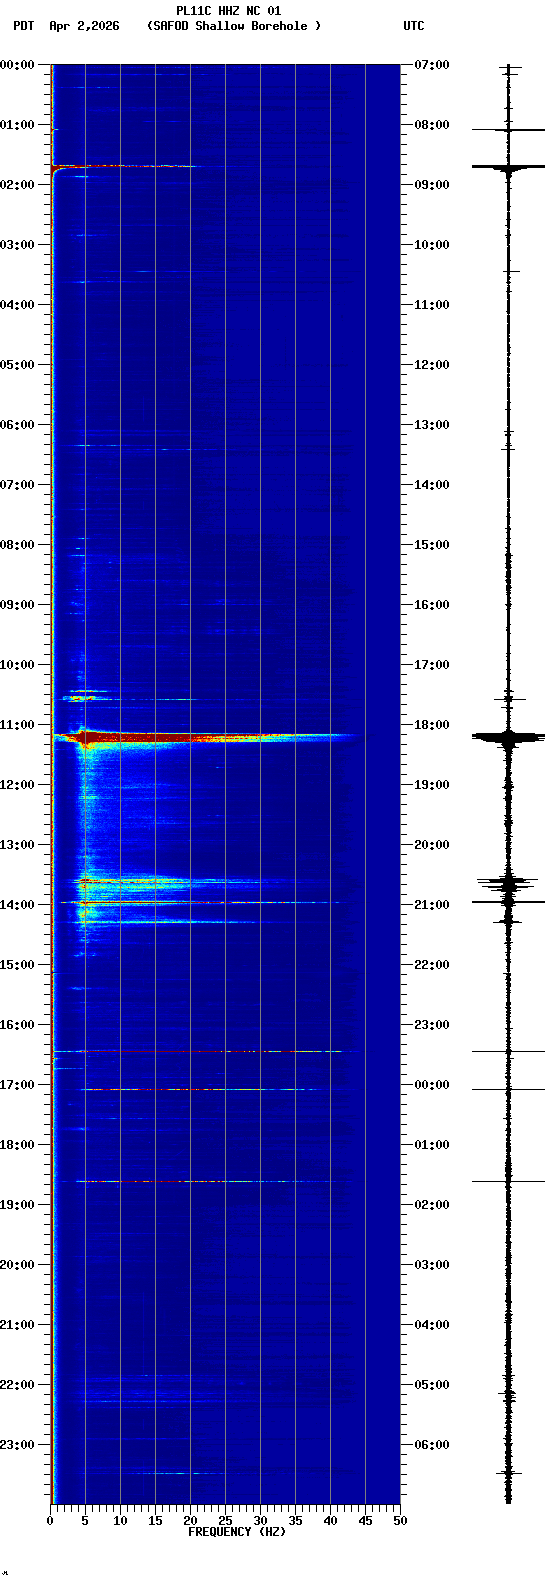Click the 21:00 UTC time label
The width and height of the screenshot is (552, 1584).
432,905
